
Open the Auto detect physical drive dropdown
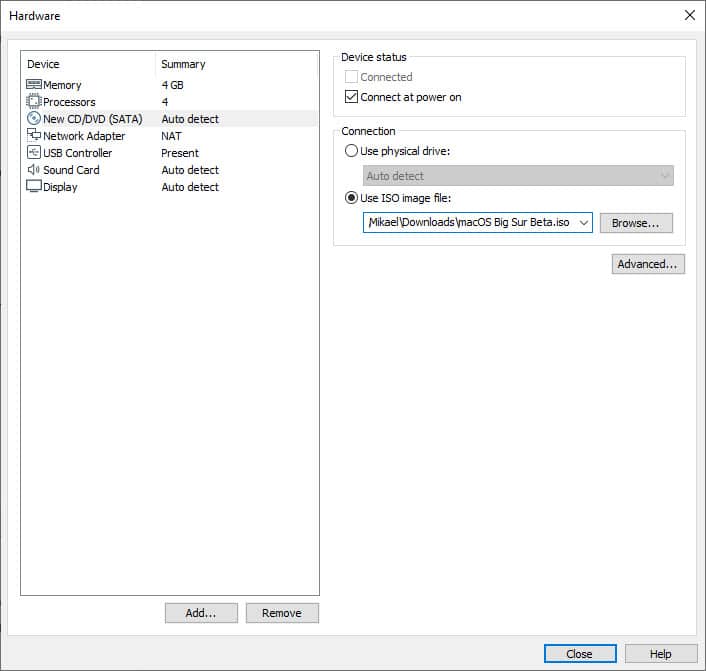point(518,176)
